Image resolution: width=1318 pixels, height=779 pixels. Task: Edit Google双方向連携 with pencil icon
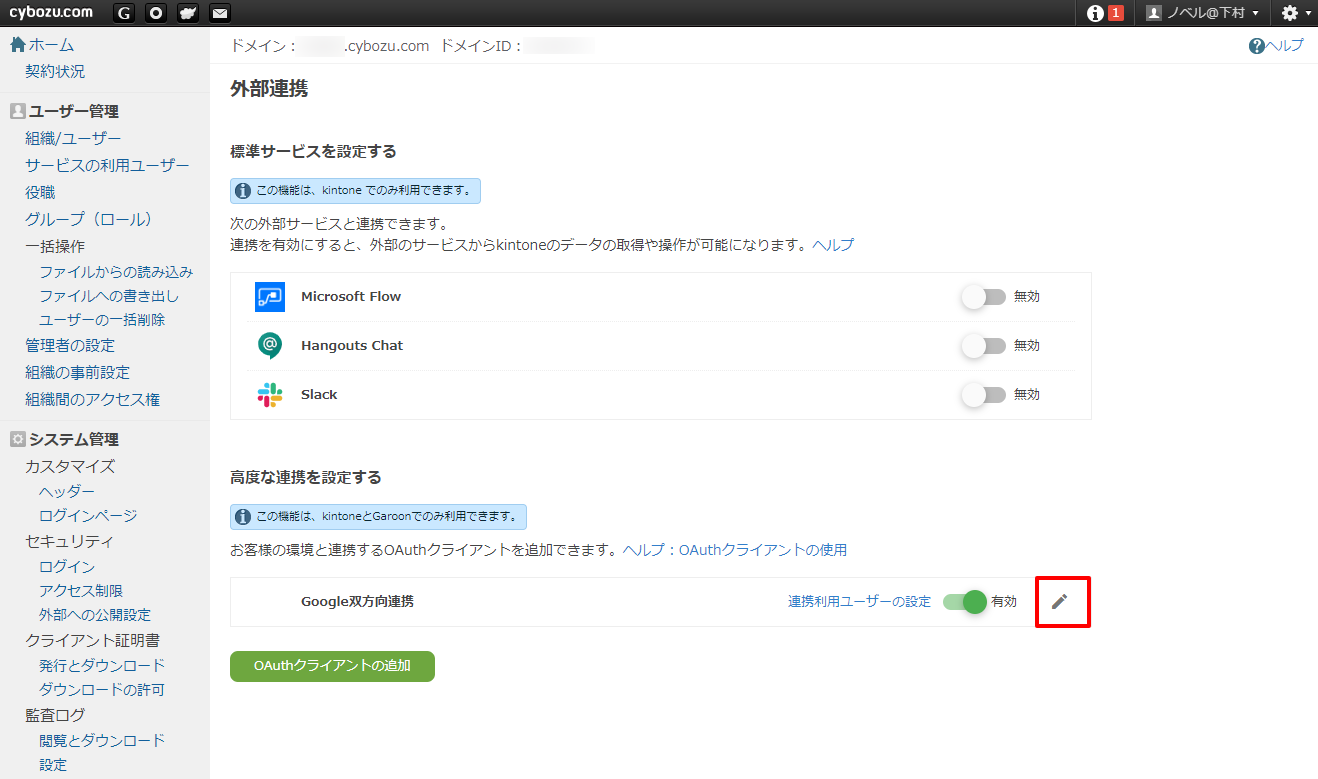(1060, 601)
